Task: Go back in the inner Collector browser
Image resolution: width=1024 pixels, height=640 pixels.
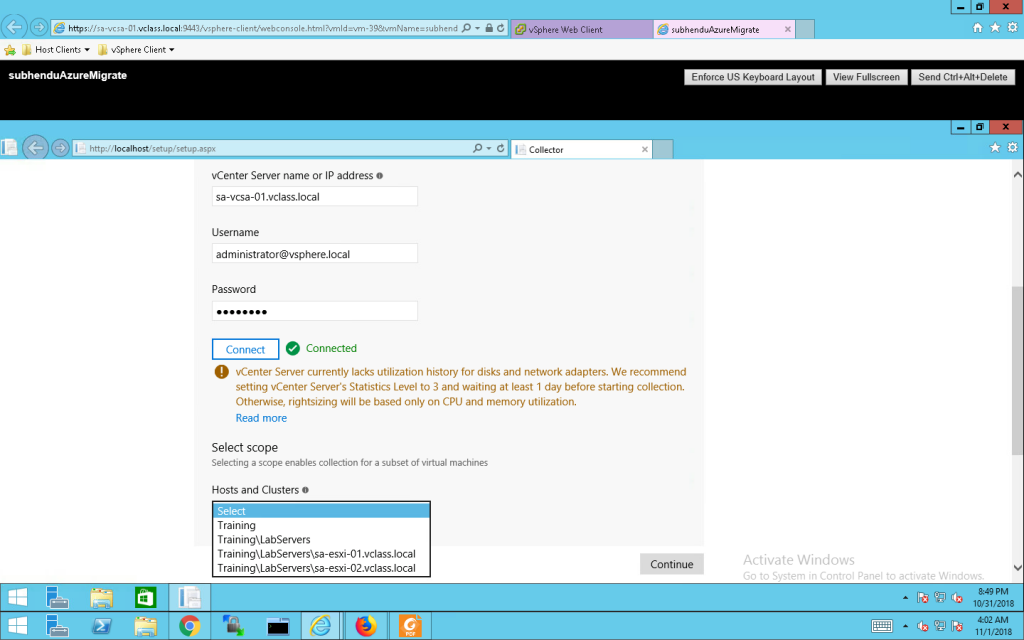Action: click(35, 148)
